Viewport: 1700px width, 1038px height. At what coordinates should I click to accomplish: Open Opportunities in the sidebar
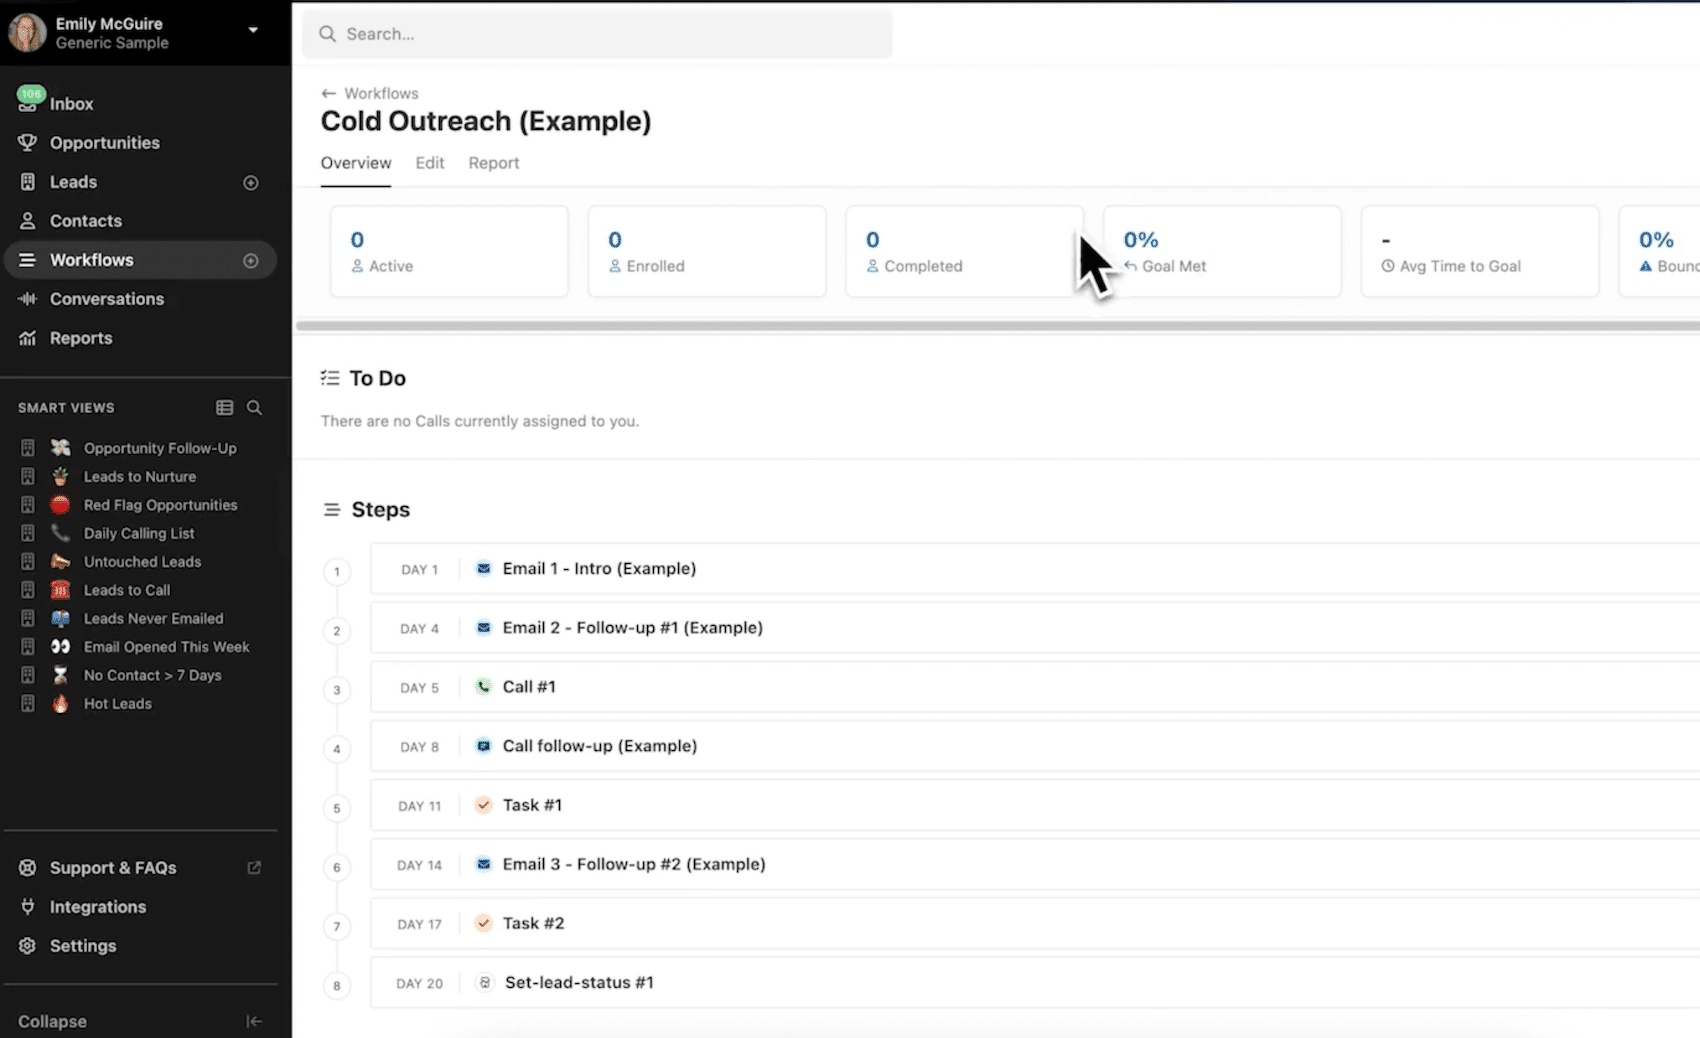[x=105, y=143]
